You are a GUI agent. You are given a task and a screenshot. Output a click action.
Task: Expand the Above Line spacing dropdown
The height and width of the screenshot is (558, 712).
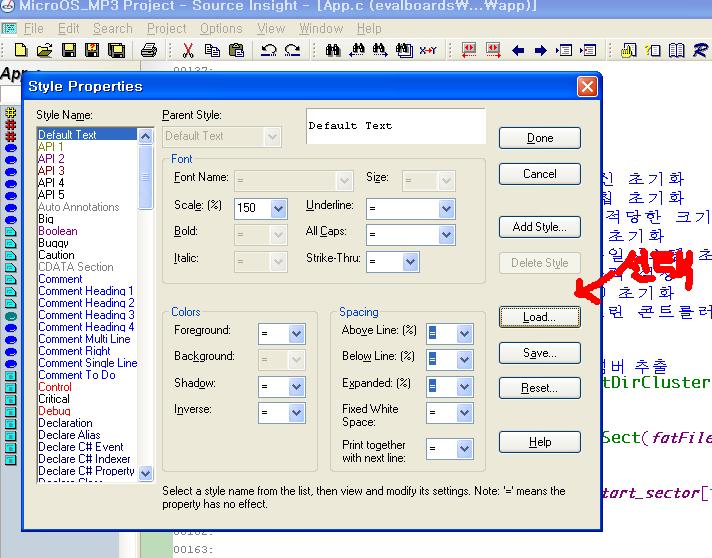[465, 334]
